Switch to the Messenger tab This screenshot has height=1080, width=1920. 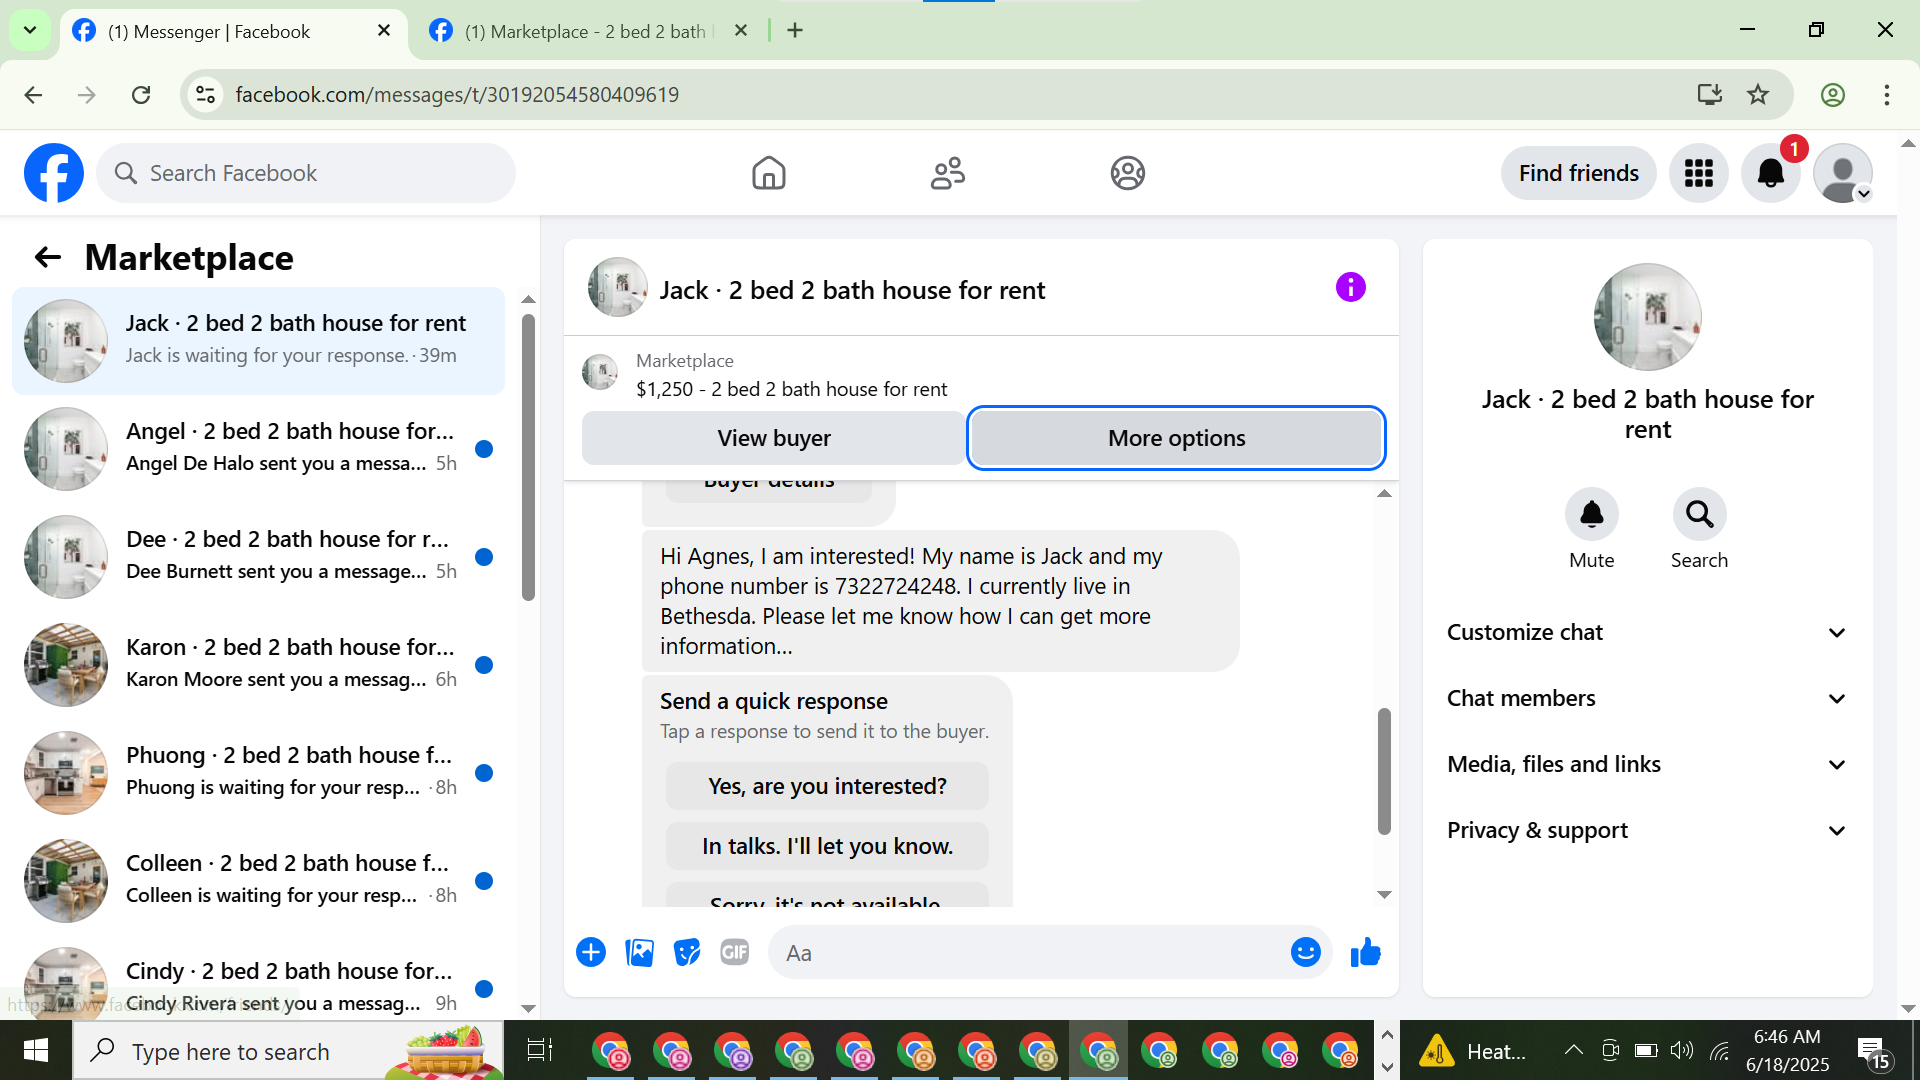[232, 31]
